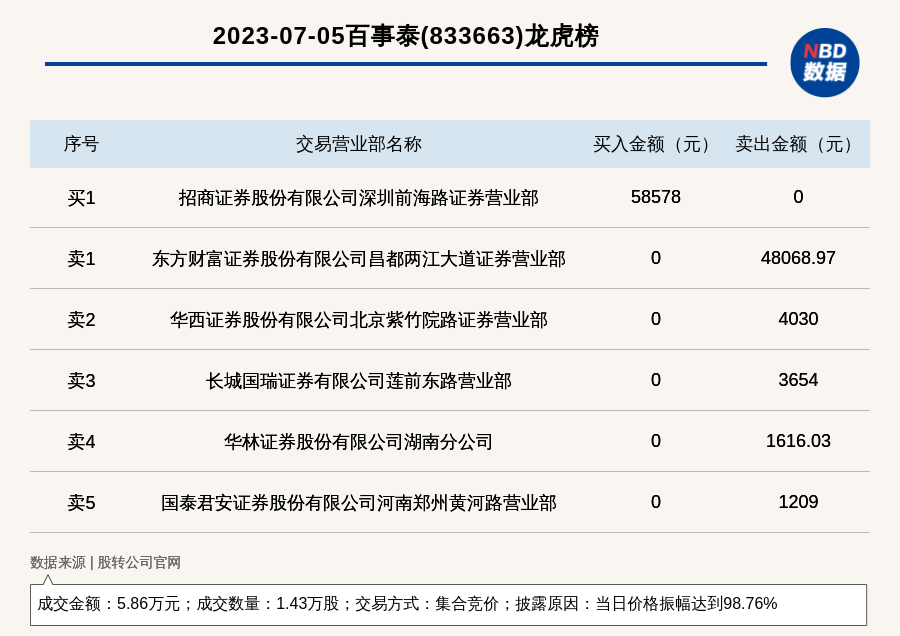Click the 成交金额：5.86万元 summary box
This screenshot has height=636, width=900.
click(448, 604)
